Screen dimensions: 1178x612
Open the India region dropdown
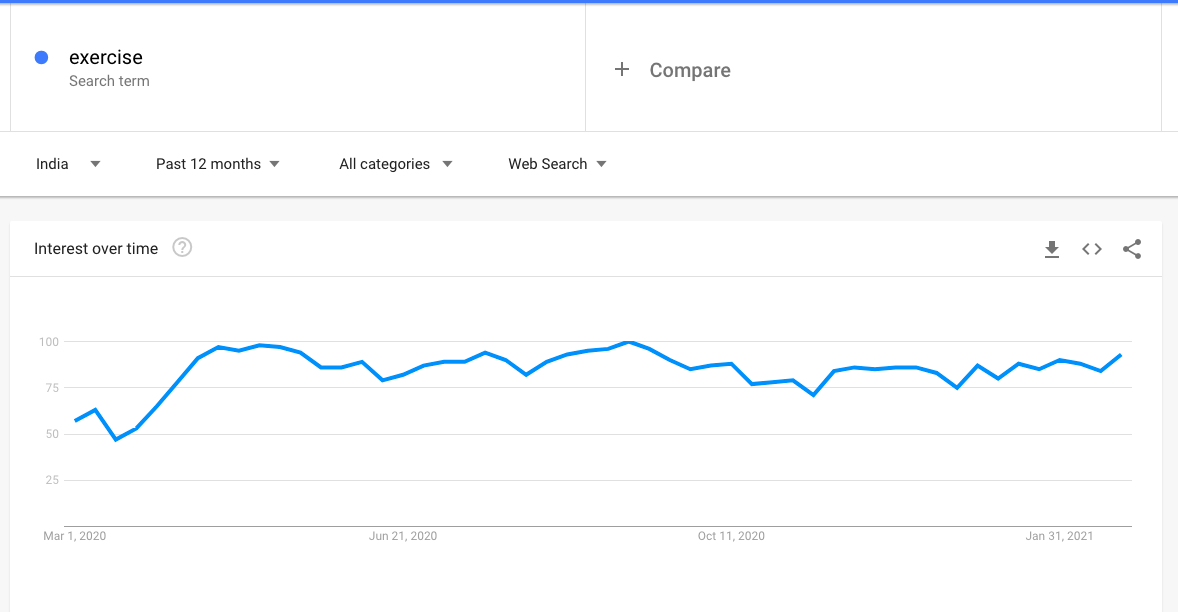click(68, 164)
